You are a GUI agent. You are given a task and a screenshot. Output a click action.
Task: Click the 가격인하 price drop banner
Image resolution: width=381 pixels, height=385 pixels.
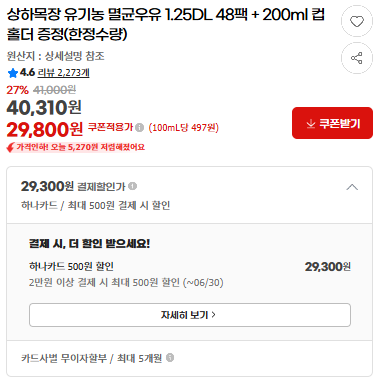(76, 147)
